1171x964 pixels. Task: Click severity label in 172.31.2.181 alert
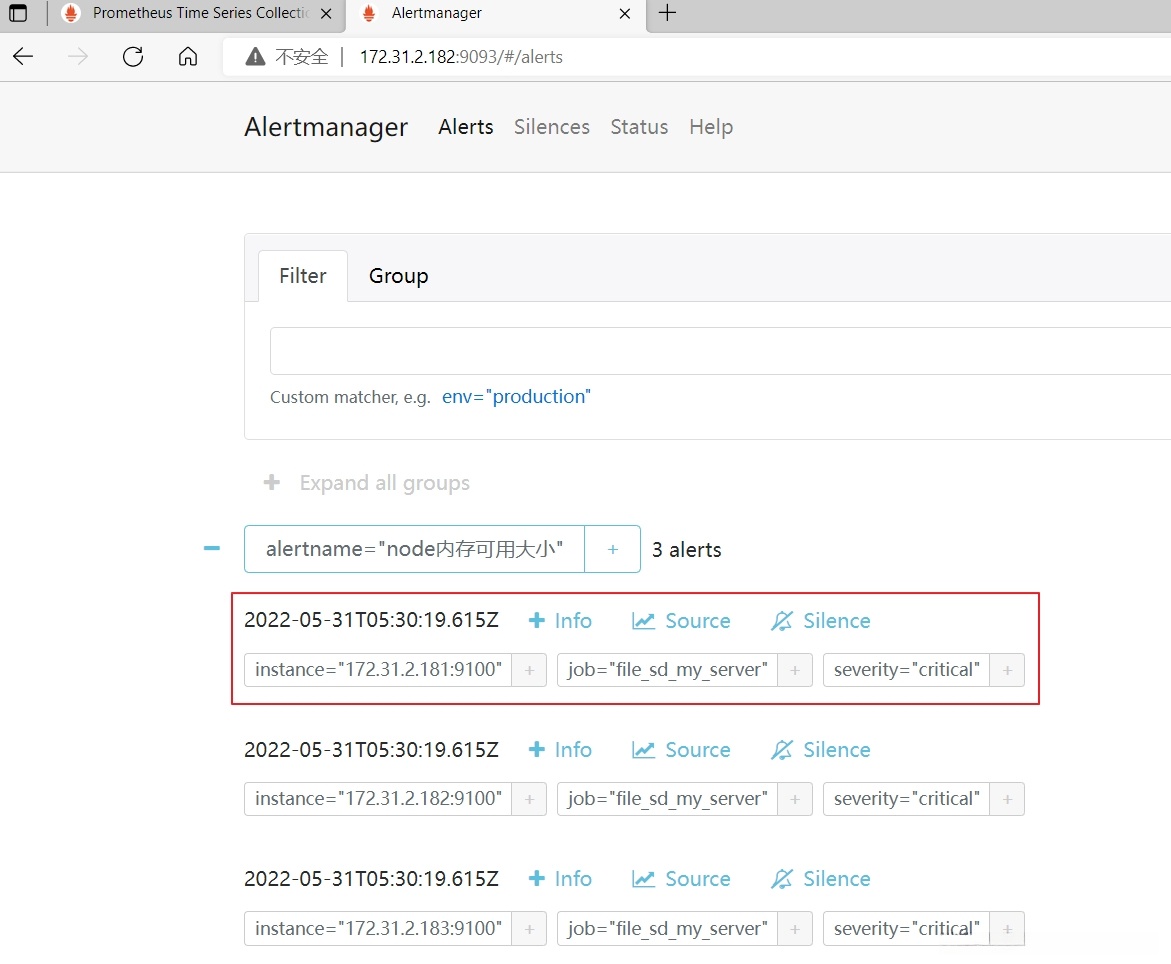click(907, 670)
